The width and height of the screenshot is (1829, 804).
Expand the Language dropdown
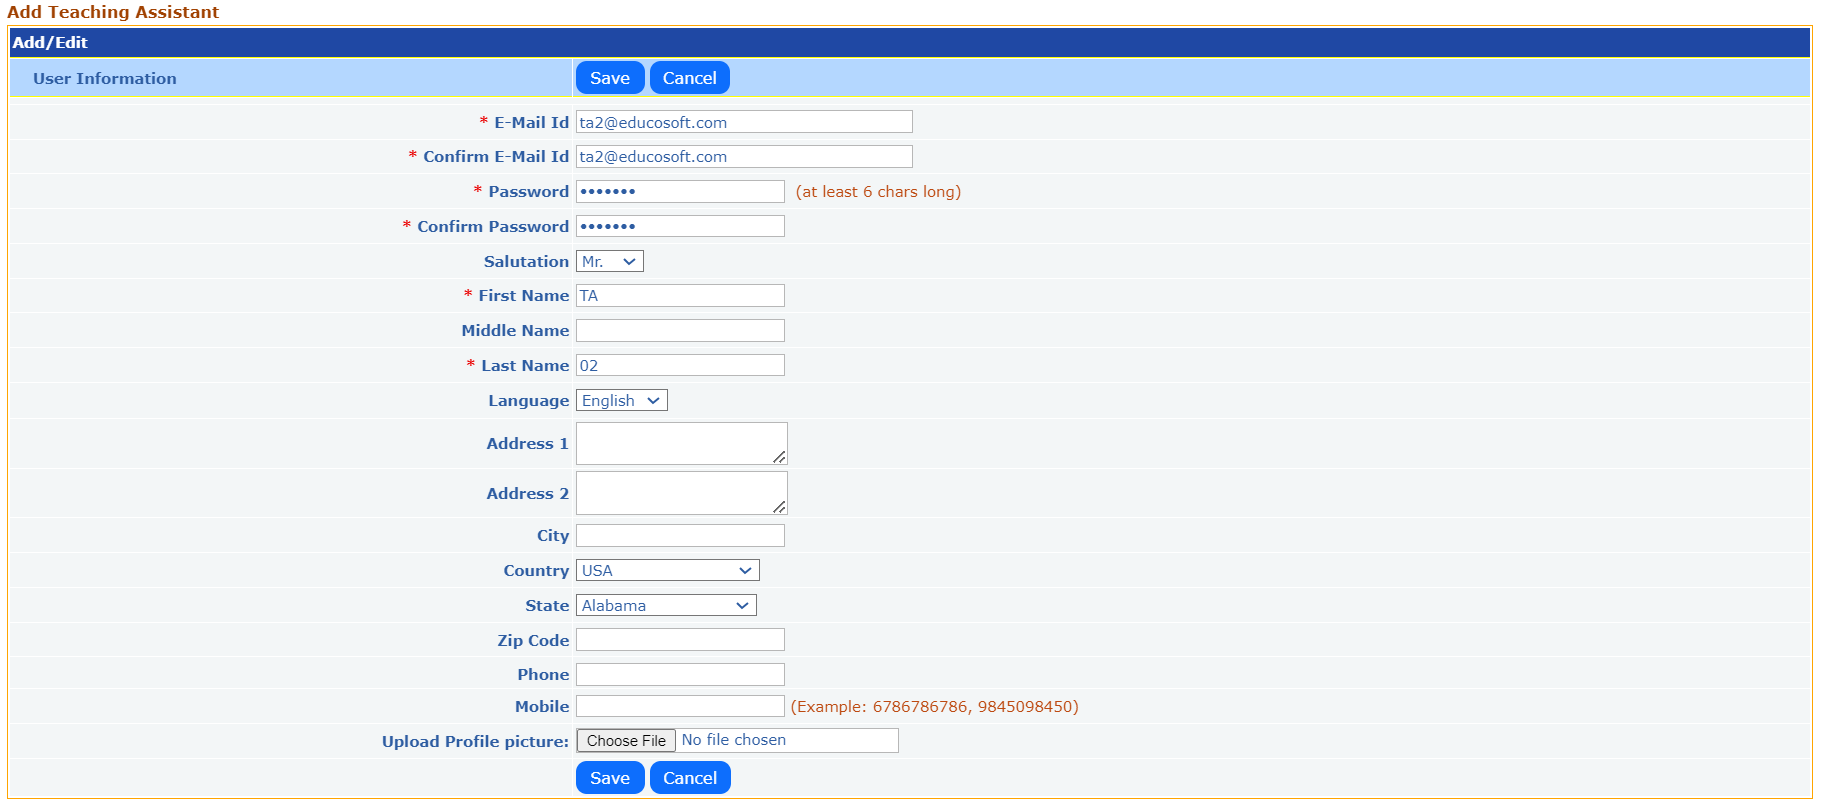621,400
